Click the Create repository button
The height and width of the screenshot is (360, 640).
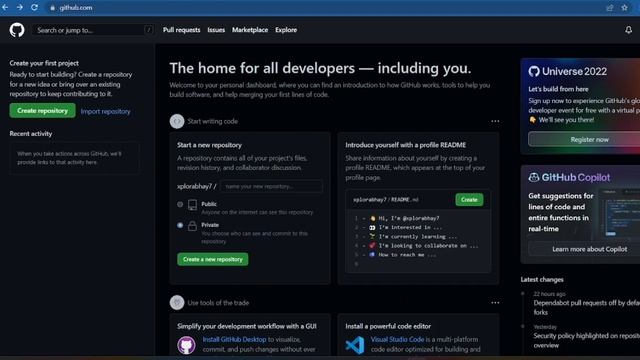pos(42,111)
